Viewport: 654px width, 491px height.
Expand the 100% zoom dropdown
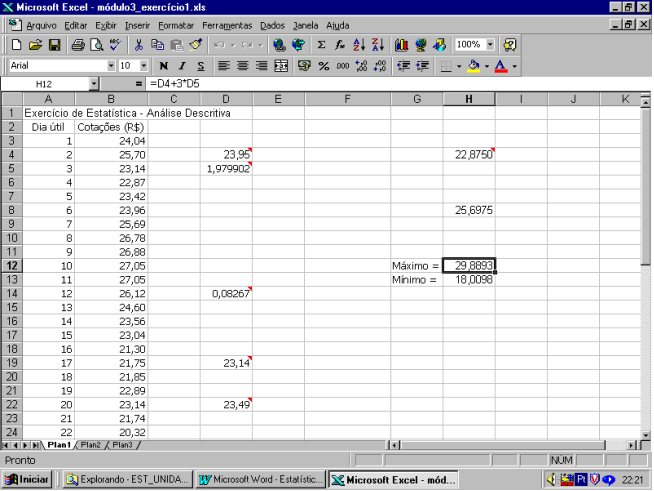coord(491,45)
